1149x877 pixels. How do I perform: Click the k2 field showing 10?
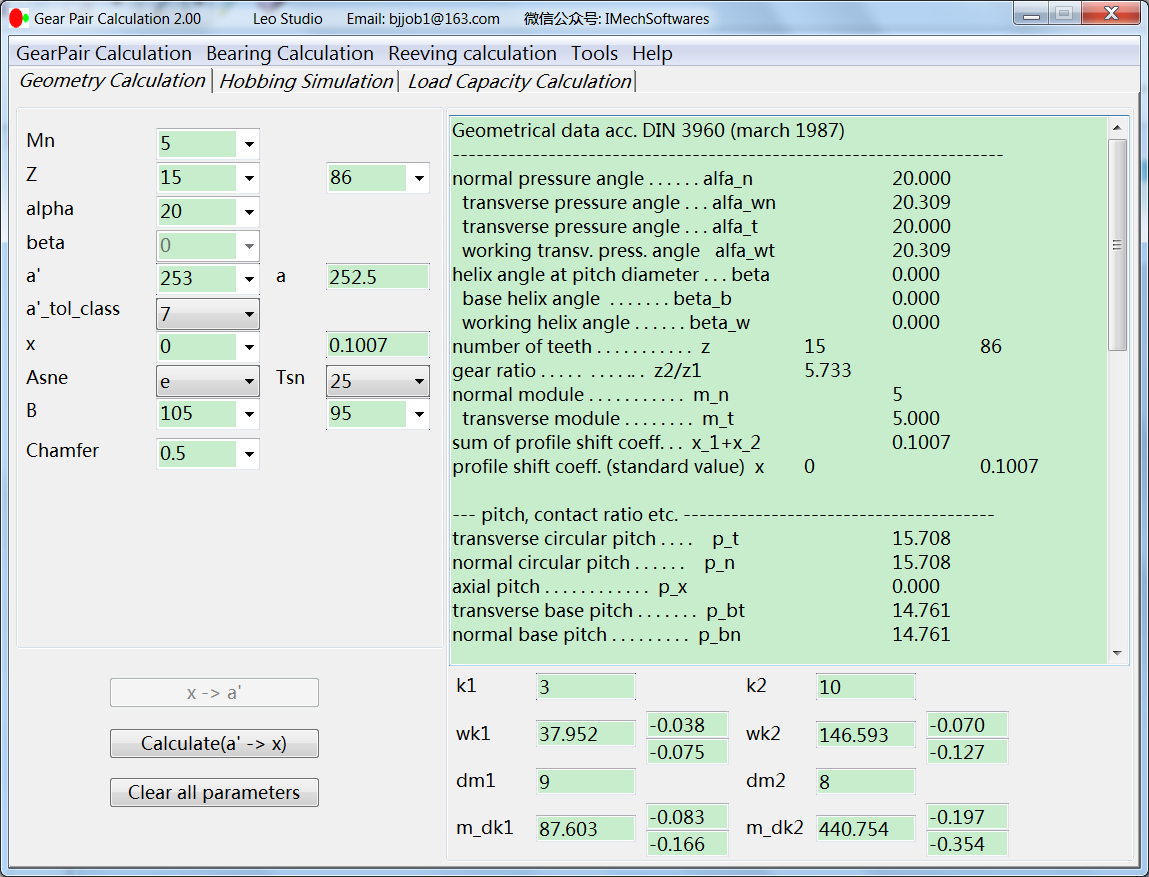tap(865, 687)
